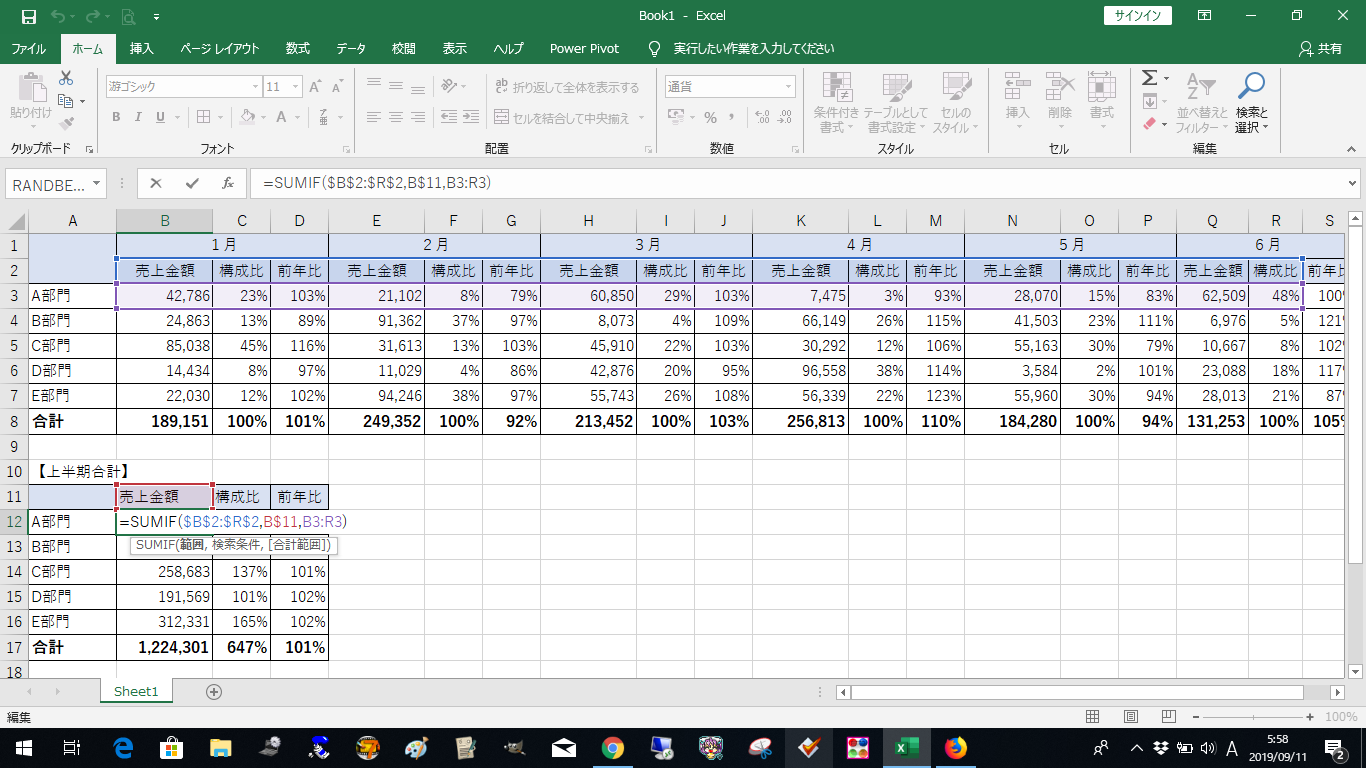Image resolution: width=1366 pixels, height=768 pixels.
Task: Click the Windows Start button
Action: [x=23, y=747]
